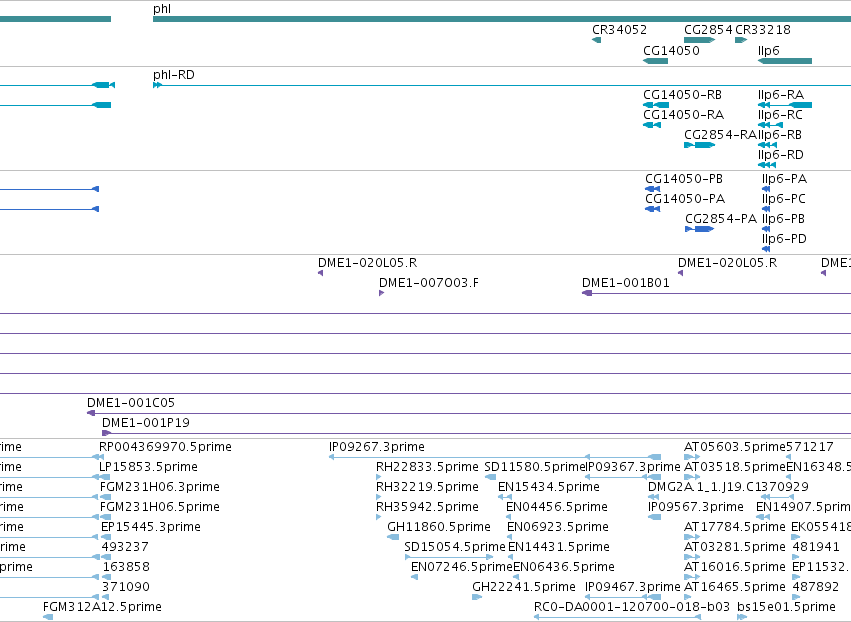This screenshot has width=851, height=622.
Task: Open EST SD15054.5prime
Action: (455, 547)
